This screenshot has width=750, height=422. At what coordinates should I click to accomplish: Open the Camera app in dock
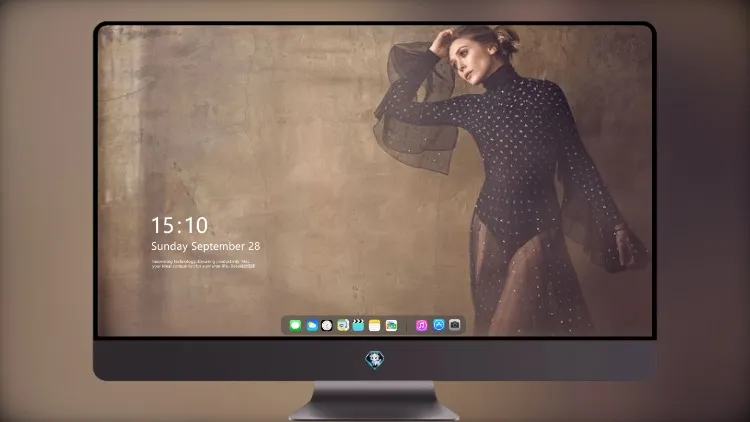coord(455,325)
